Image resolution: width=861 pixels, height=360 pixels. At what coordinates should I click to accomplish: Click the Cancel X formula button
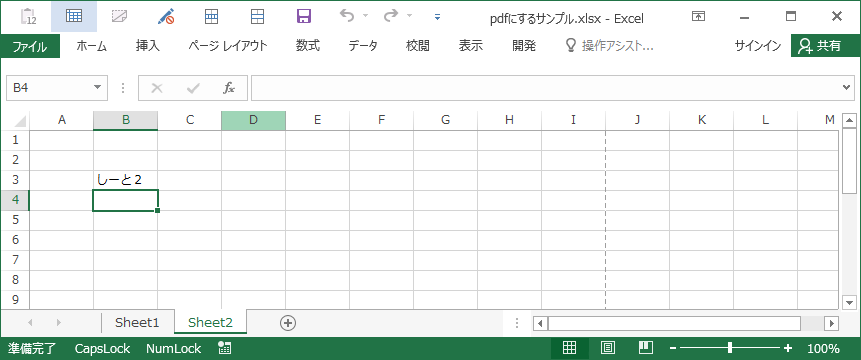[156, 88]
